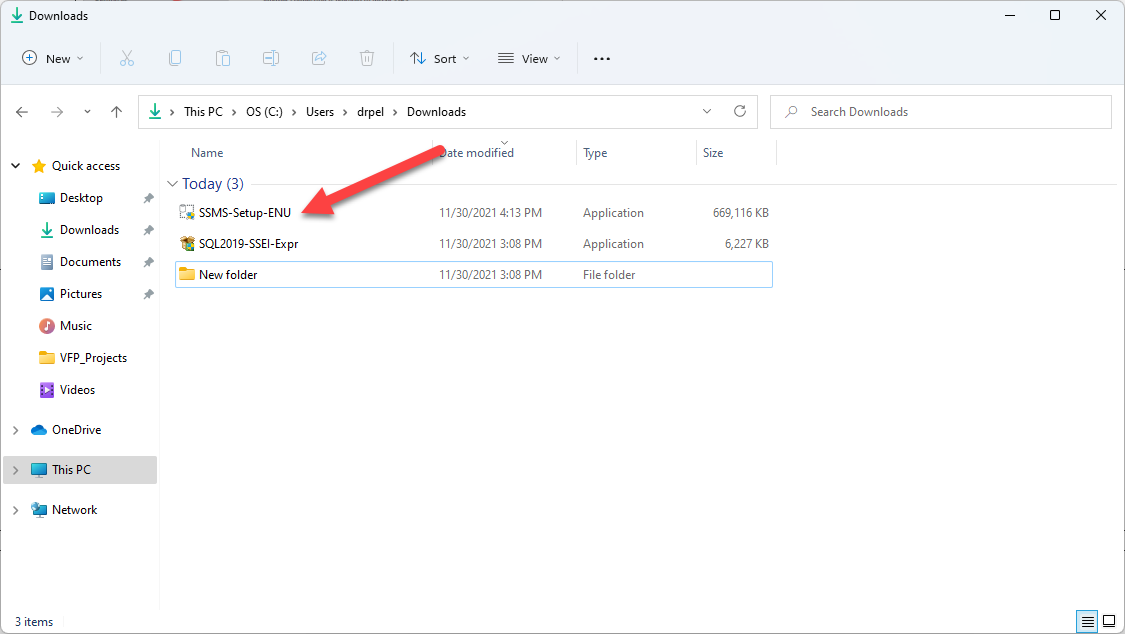Sort by the Name column header
This screenshot has width=1125, height=634.
point(207,153)
